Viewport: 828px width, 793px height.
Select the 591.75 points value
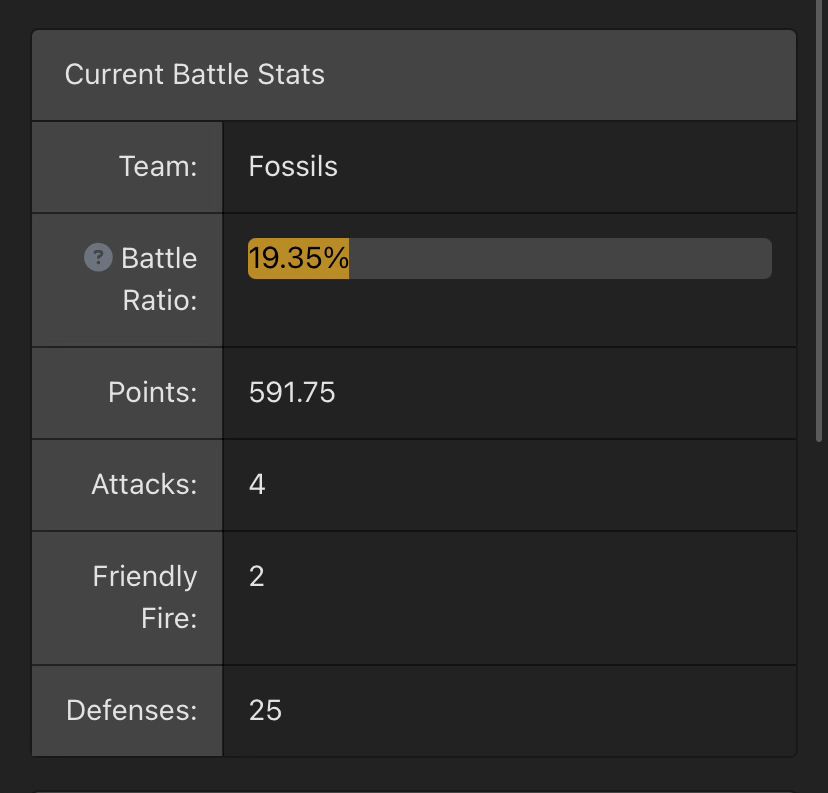pos(292,393)
